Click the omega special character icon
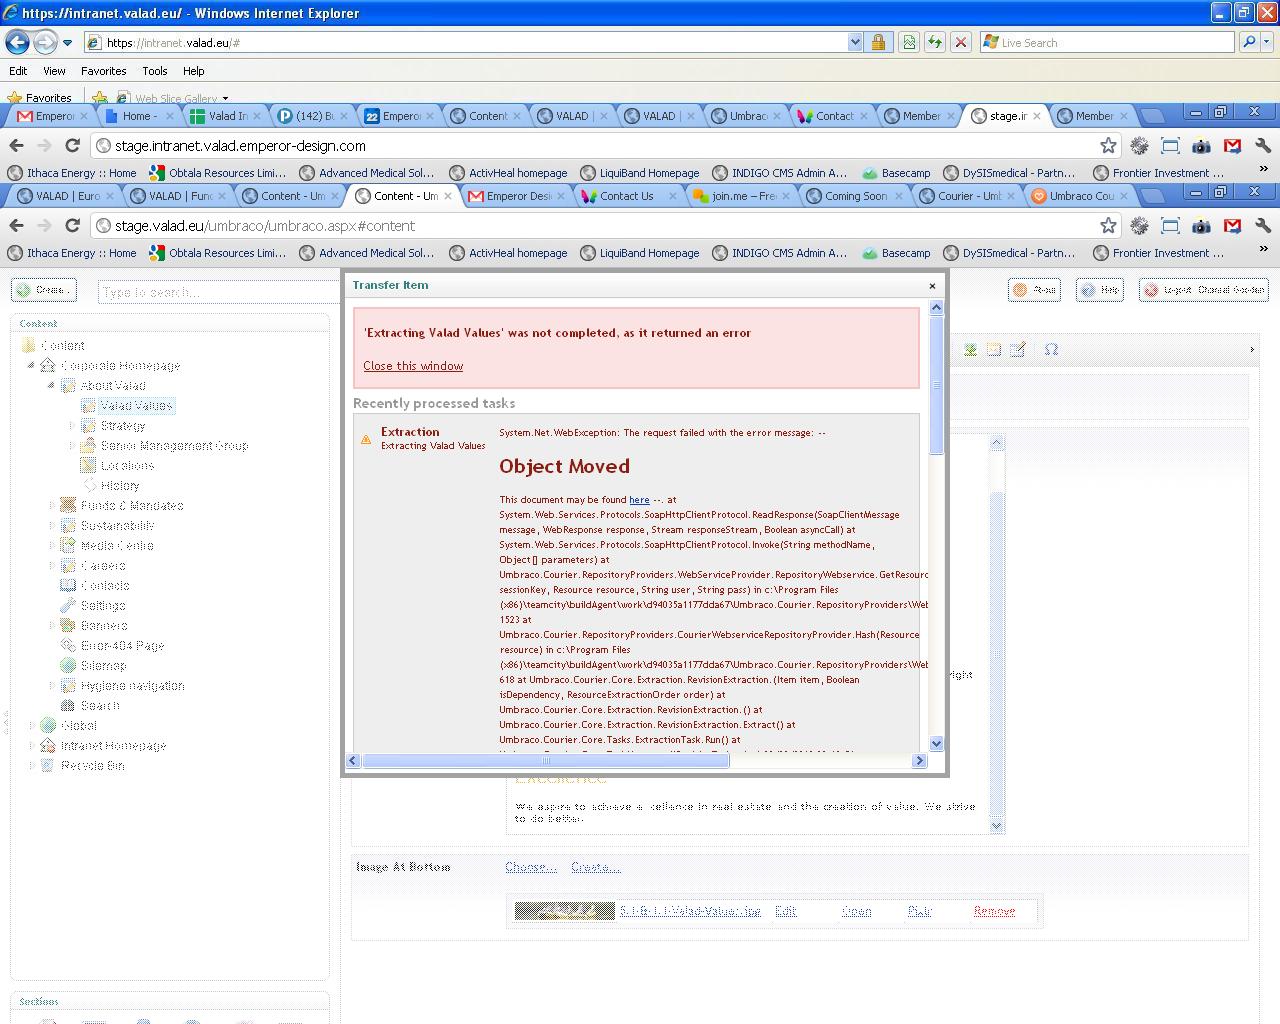 [x=1051, y=349]
